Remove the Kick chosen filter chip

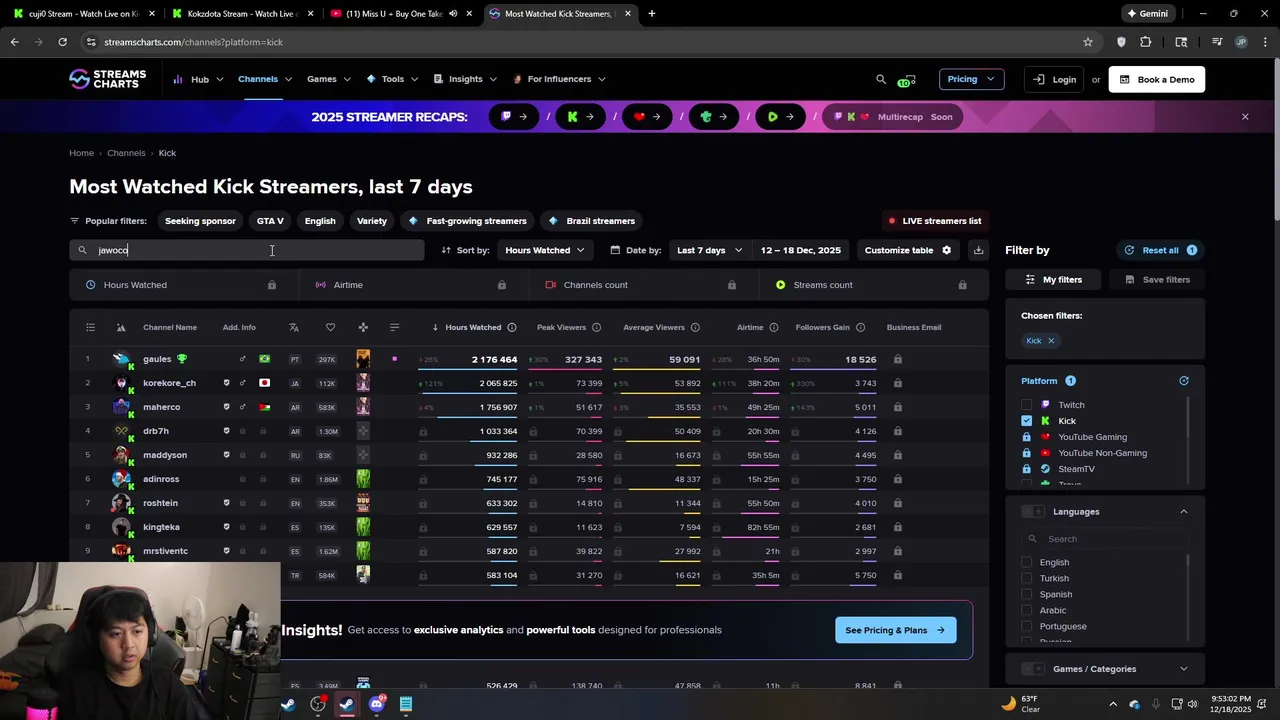(x=1051, y=341)
